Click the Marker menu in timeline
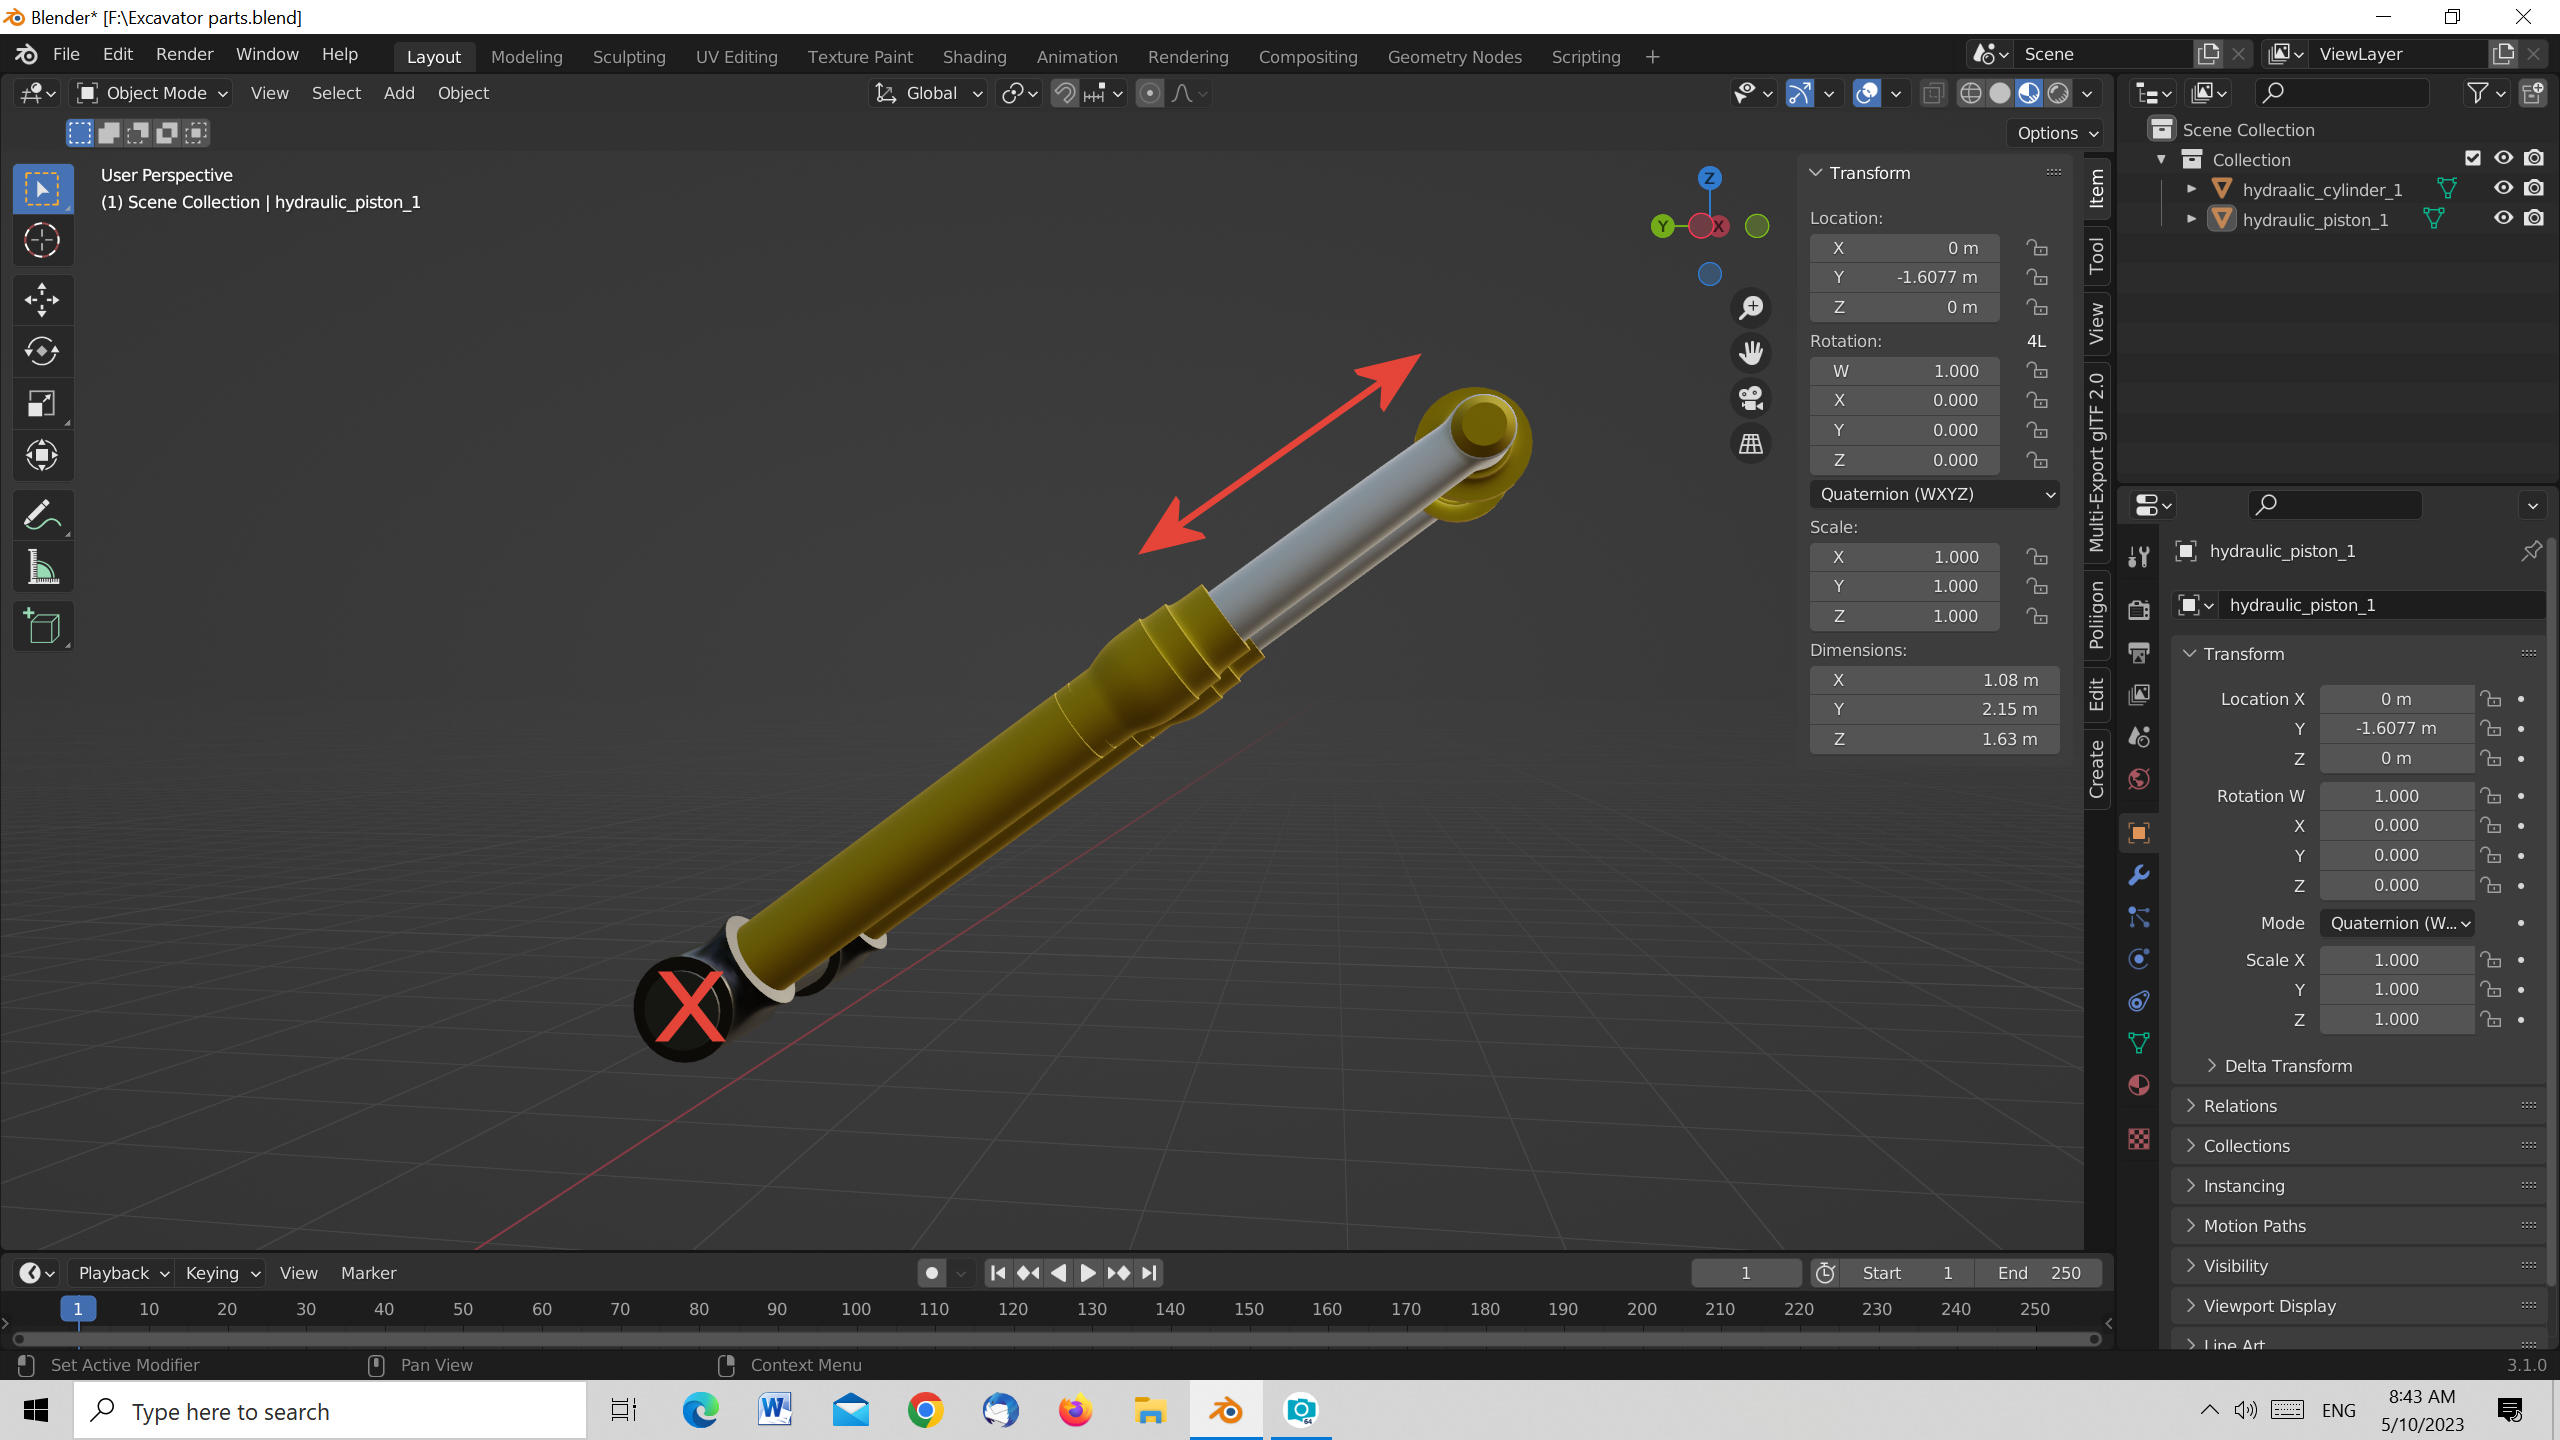2560x1440 pixels. (368, 1273)
